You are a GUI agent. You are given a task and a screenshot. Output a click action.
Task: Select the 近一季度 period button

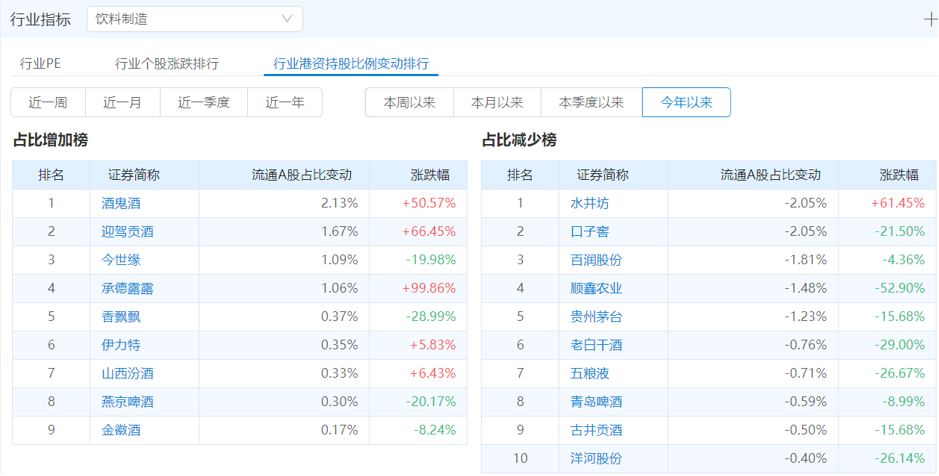point(204,102)
